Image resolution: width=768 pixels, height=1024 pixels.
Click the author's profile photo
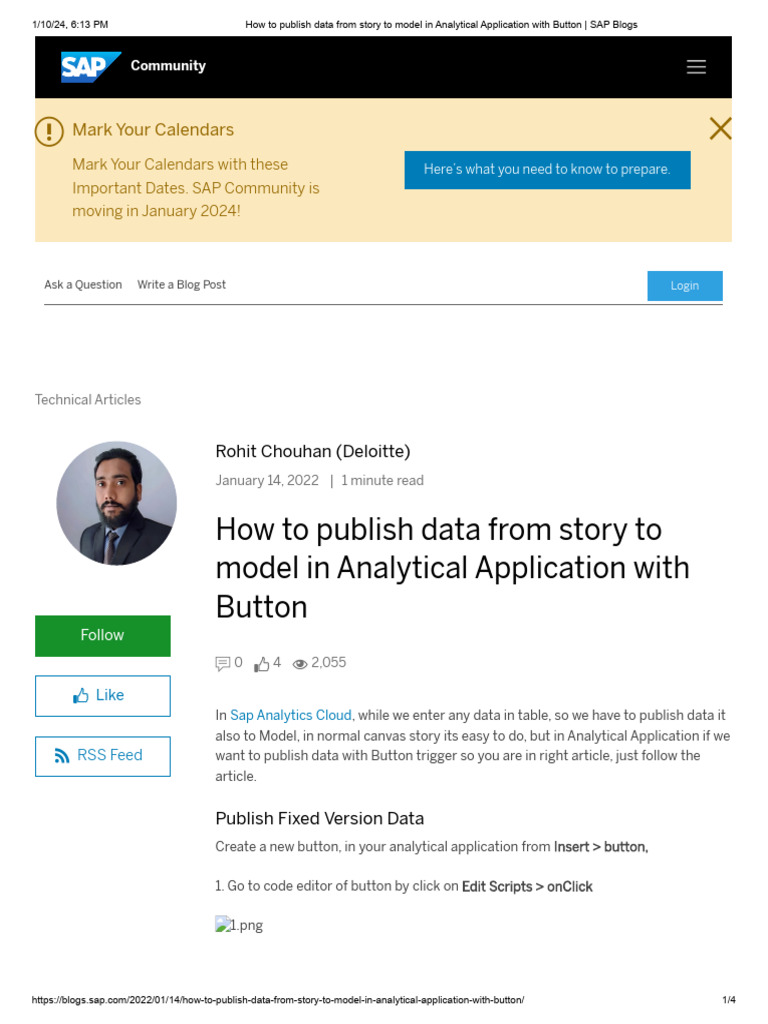click(x=116, y=503)
